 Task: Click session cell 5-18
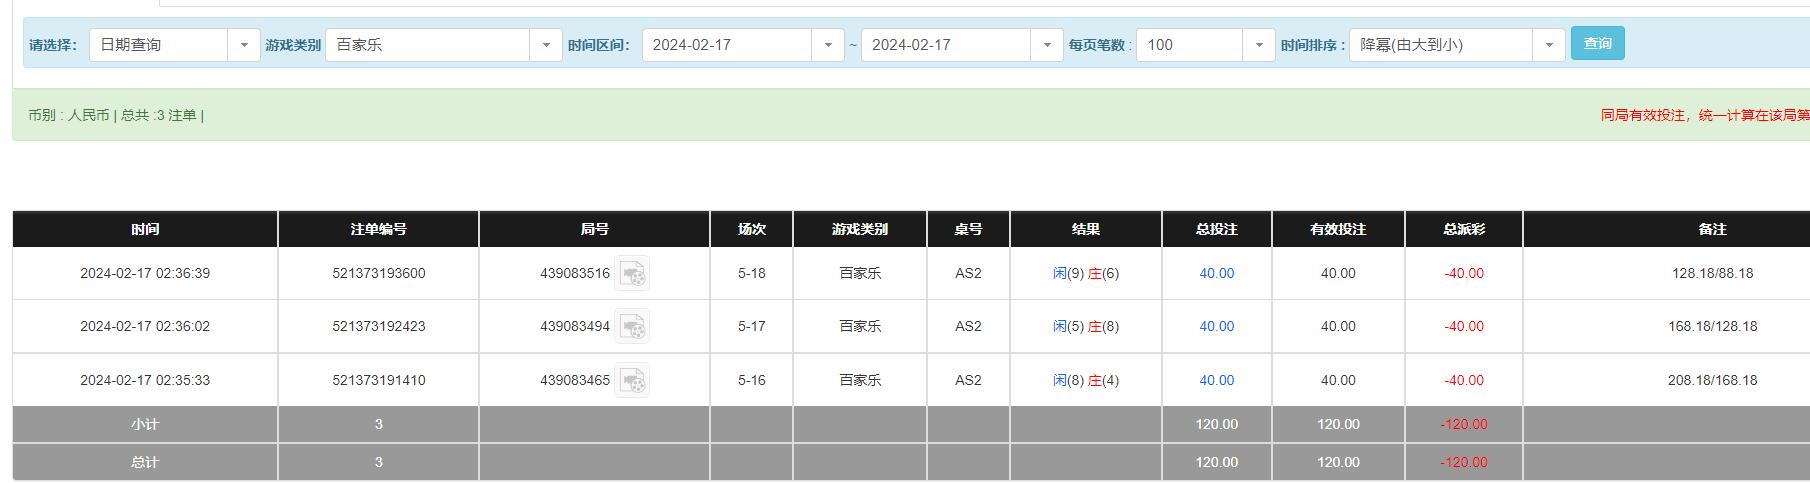click(x=752, y=273)
